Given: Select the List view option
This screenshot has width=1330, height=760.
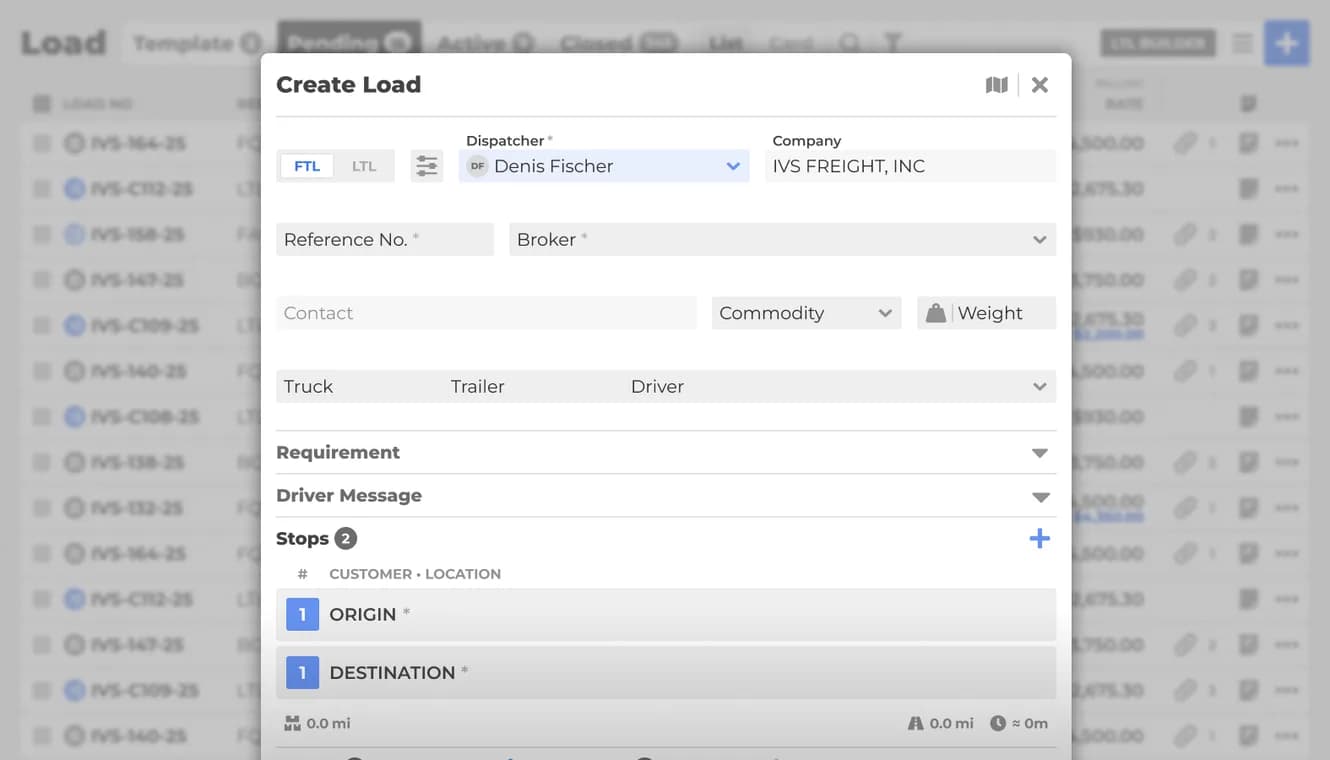Looking at the screenshot, I should [726, 43].
